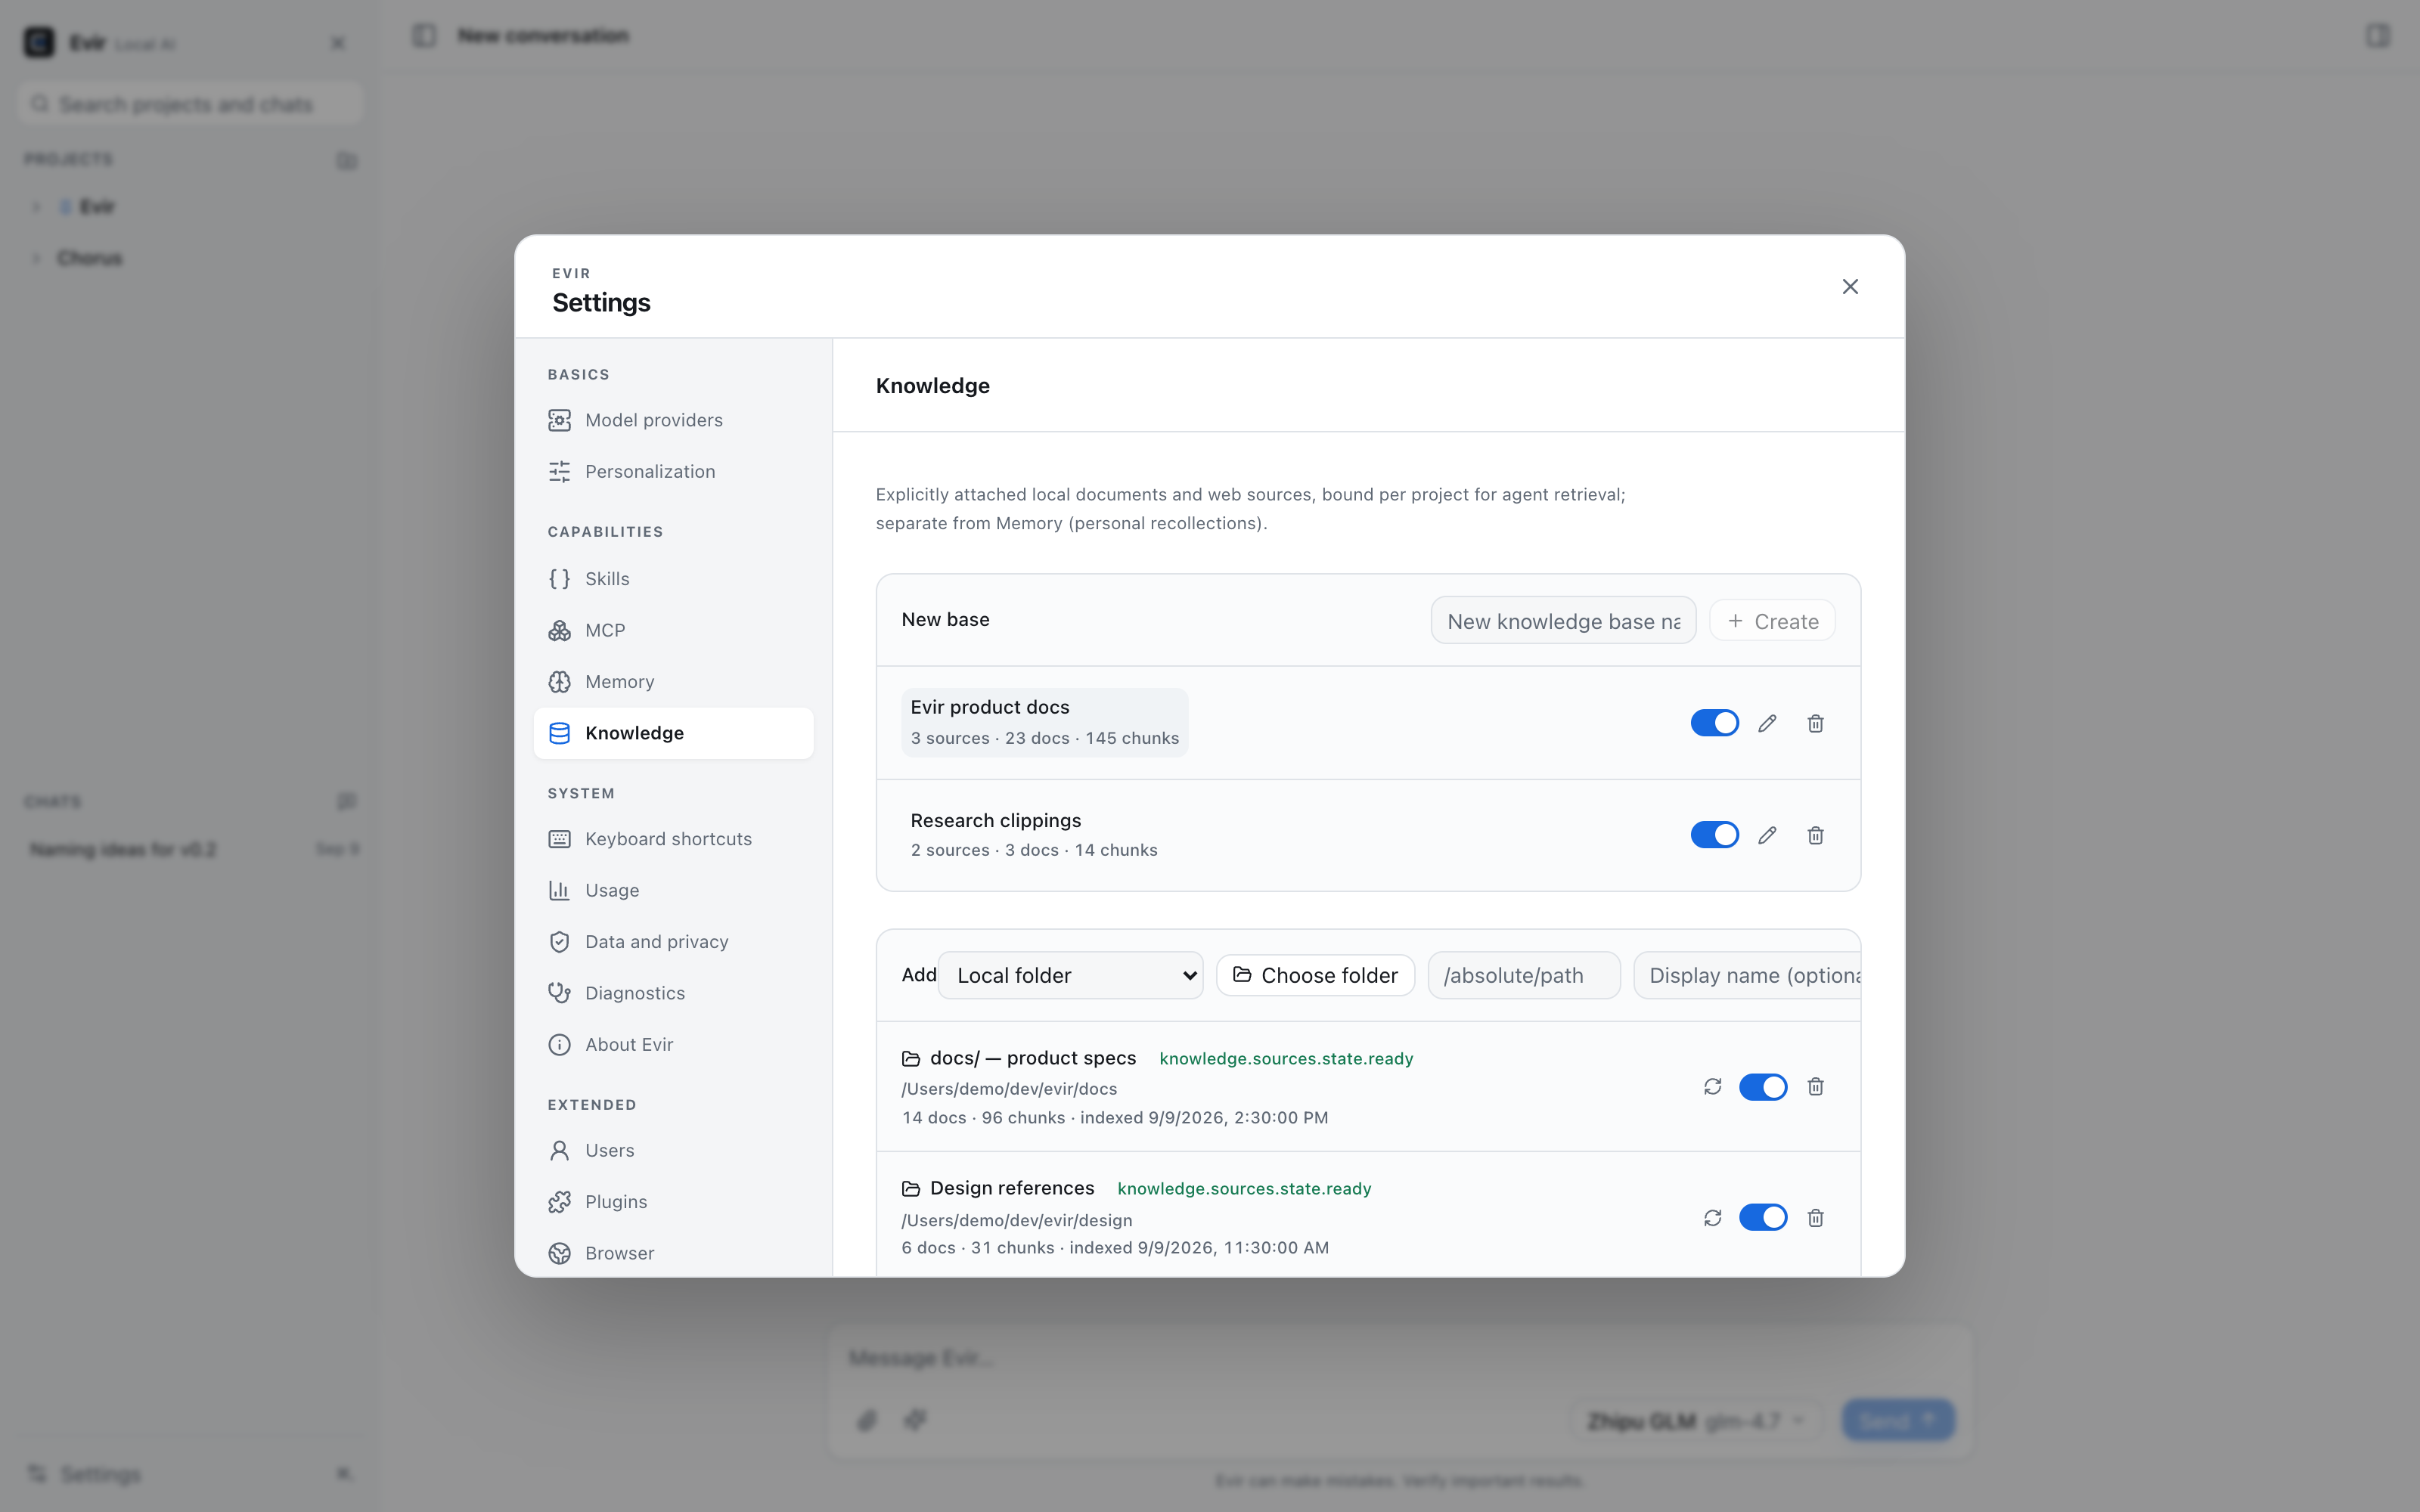The width and height of the screenshot is (2420, 1512).
Task: Open Plugins settings
Action: (x=673, y=1202)
